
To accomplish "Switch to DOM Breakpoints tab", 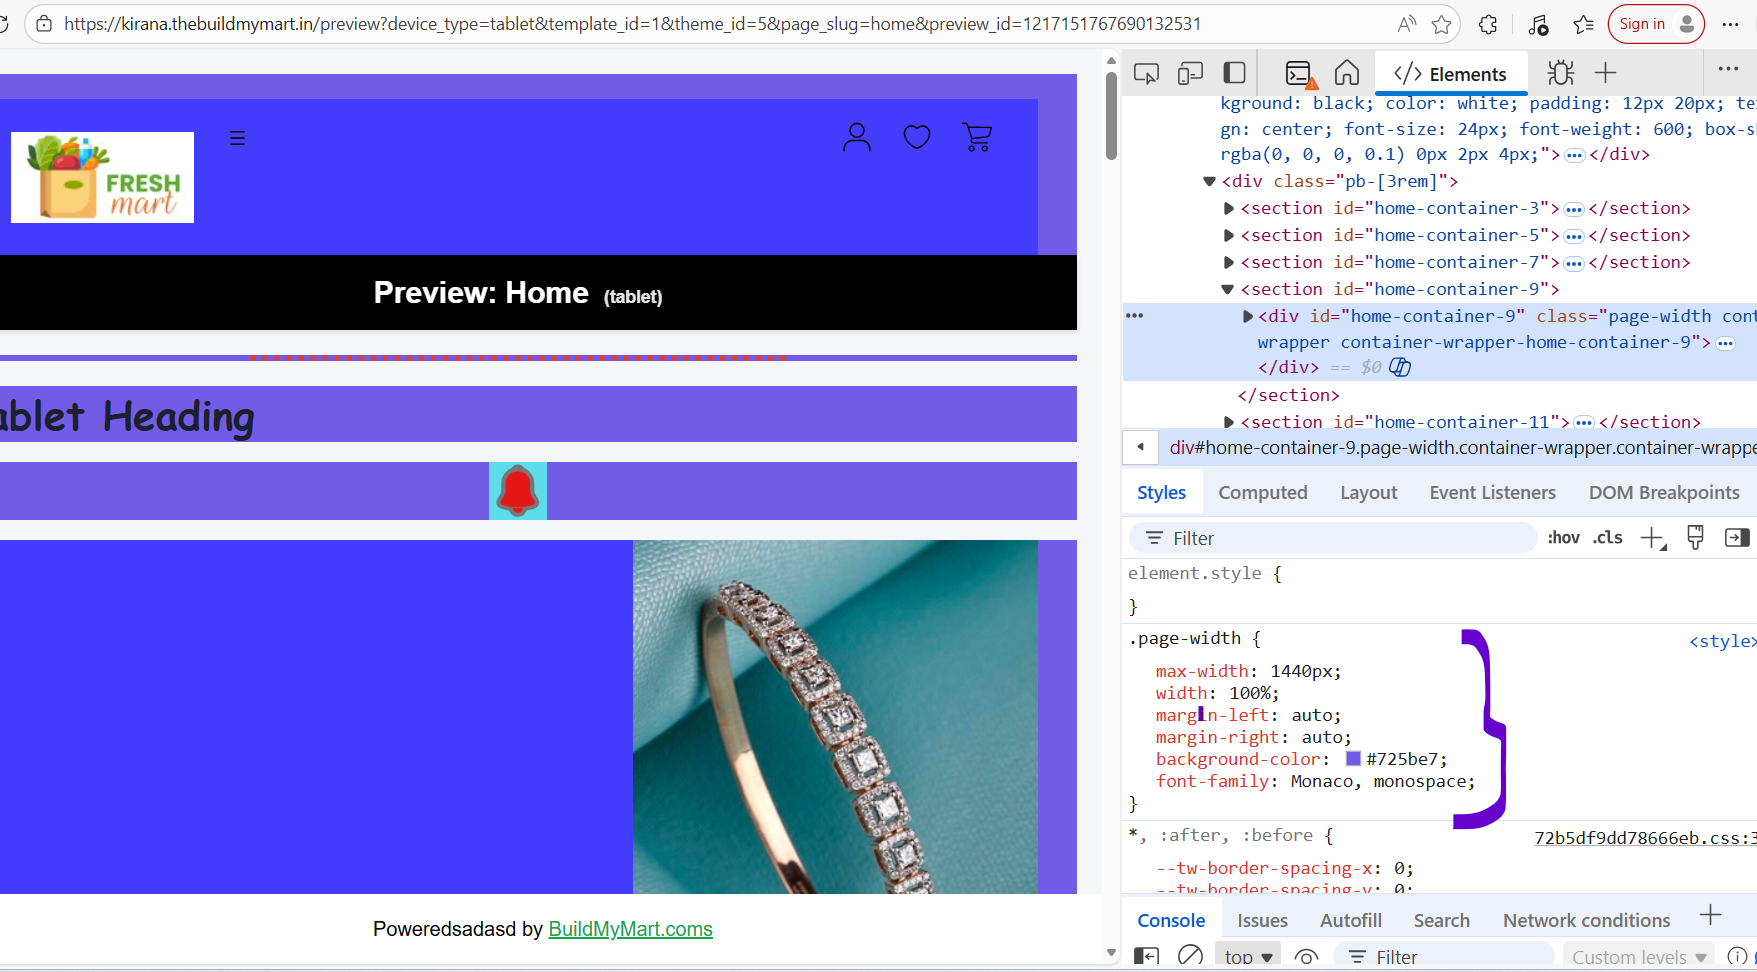I will 1664,492.
